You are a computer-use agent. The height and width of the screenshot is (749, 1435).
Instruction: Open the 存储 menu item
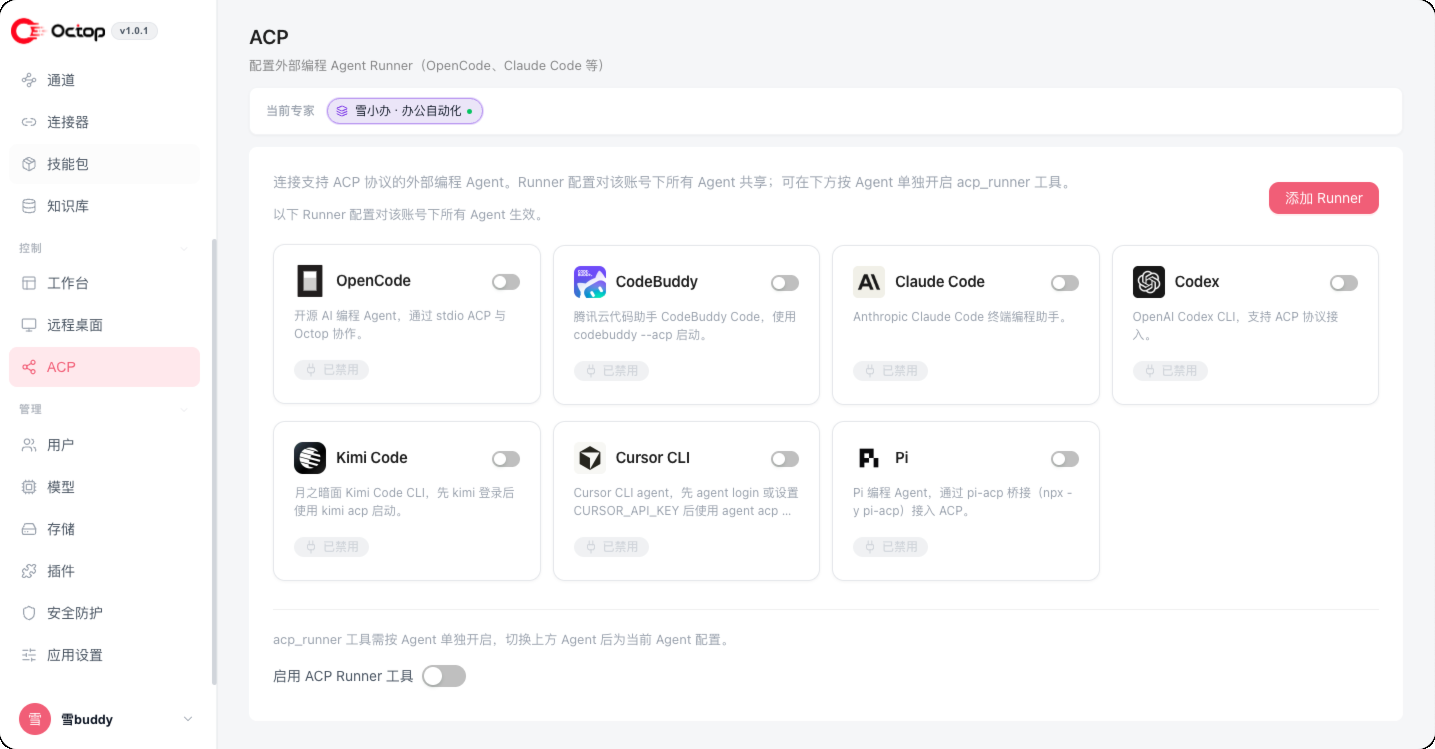[105, 529]
